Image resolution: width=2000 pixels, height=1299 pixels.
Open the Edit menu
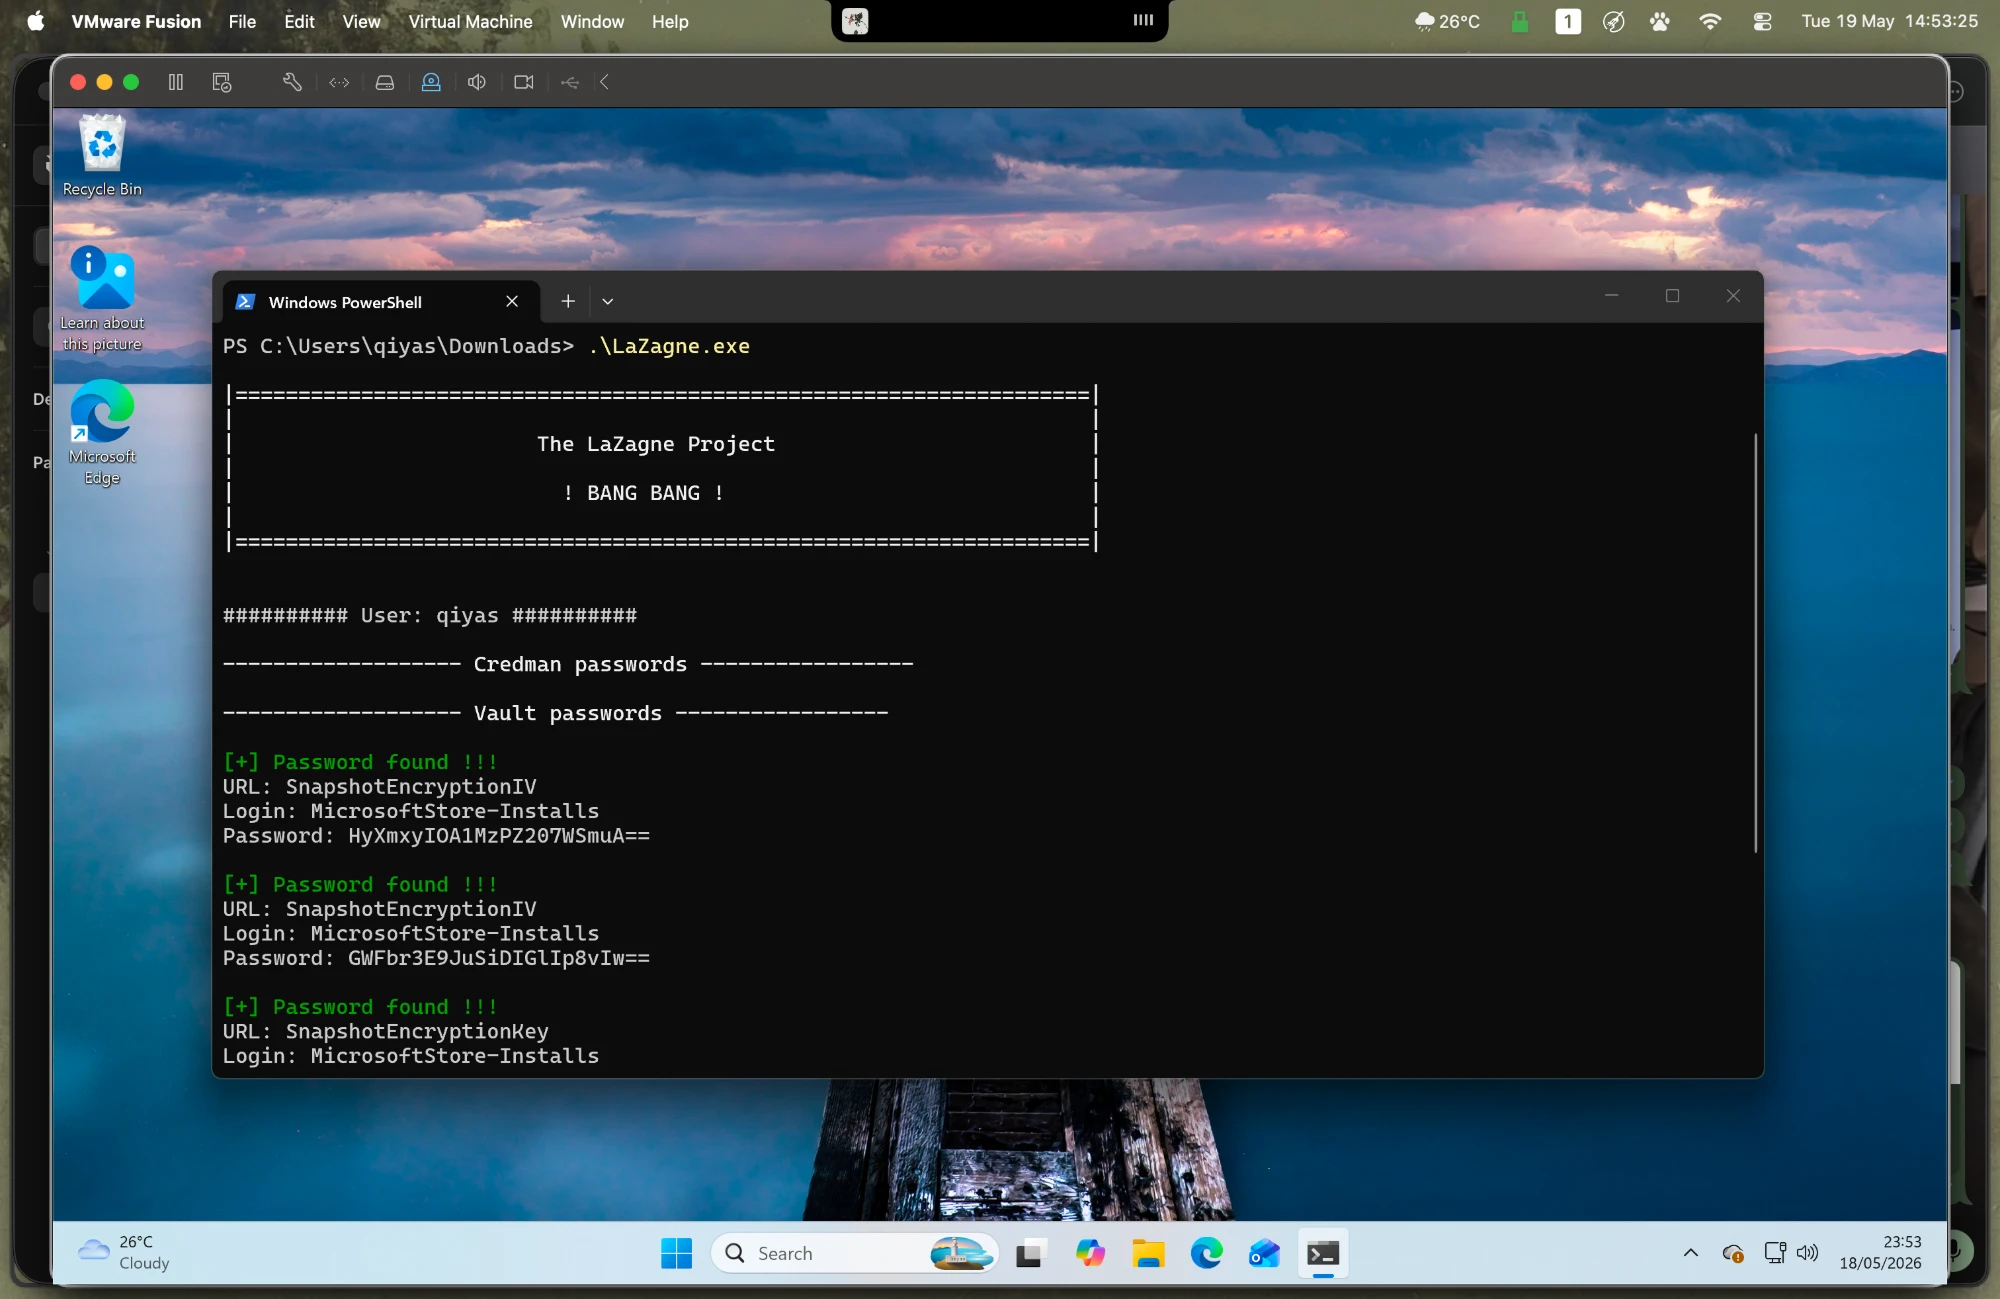(299, 21)
